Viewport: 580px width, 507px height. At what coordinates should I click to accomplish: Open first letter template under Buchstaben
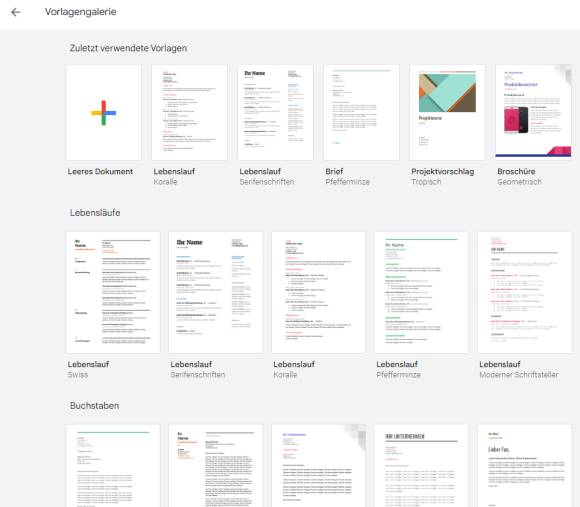(113, 466)
